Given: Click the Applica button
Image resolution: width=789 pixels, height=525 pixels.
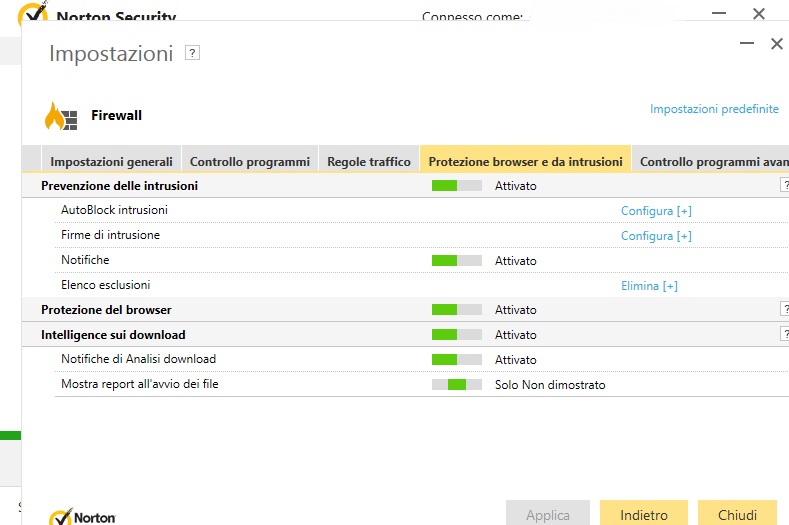Looking at the screenshot, I should 547,514.
